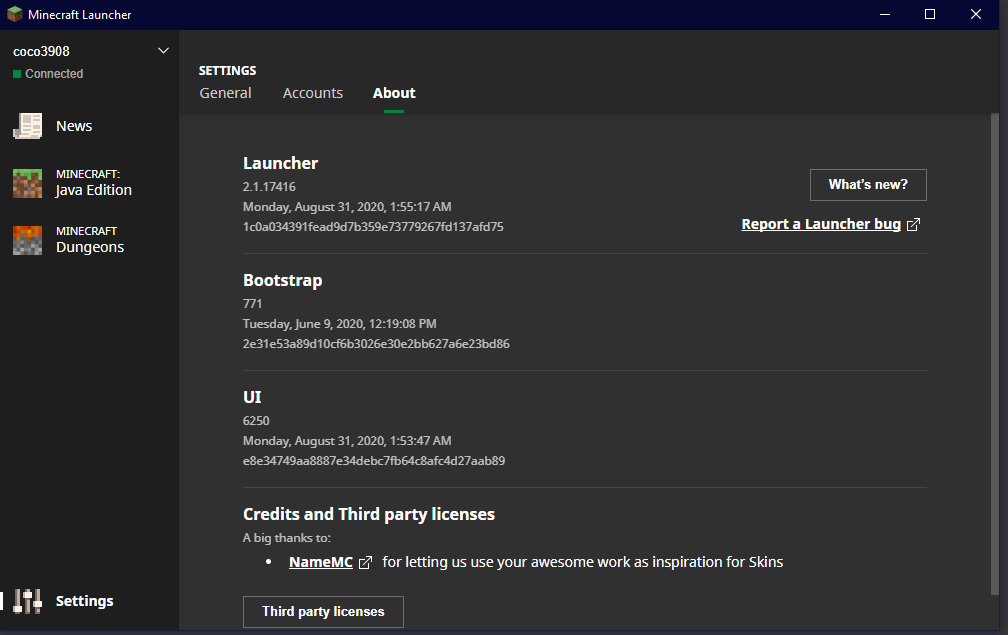Click the Bootstrap version 771 text
Image resolution: width=1008 pixels, height=635 pixels.
point(253,303)
